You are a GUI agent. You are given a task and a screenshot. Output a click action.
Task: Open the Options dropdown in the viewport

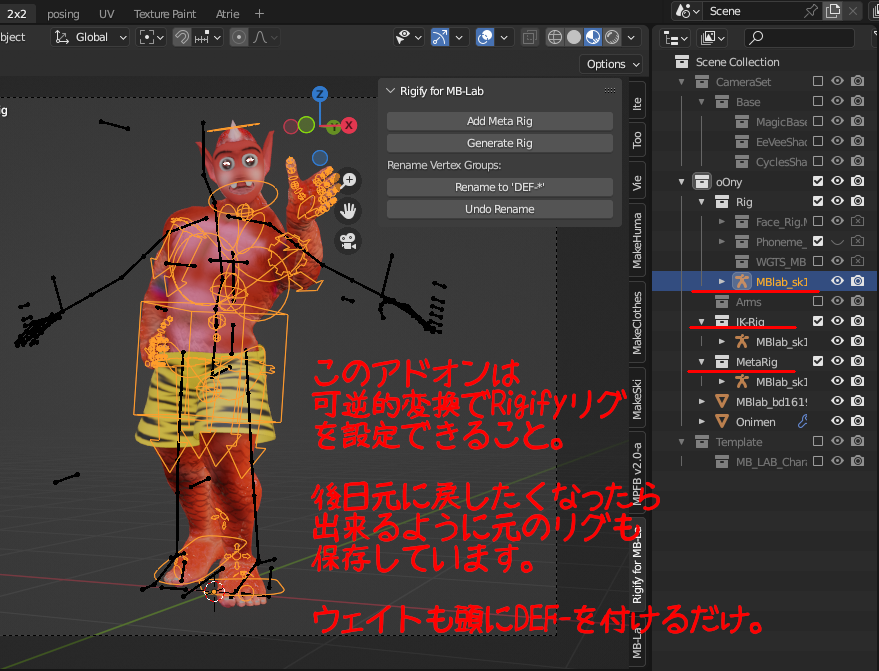pyautogui.click(x=611, y=63)
